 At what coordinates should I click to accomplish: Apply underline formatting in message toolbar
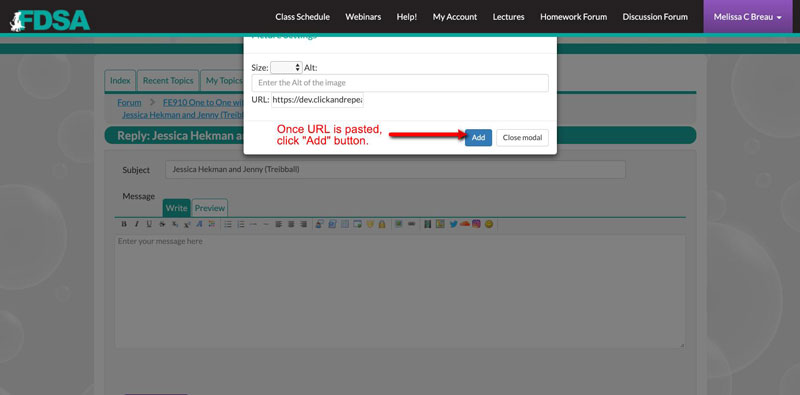(149, 224)
